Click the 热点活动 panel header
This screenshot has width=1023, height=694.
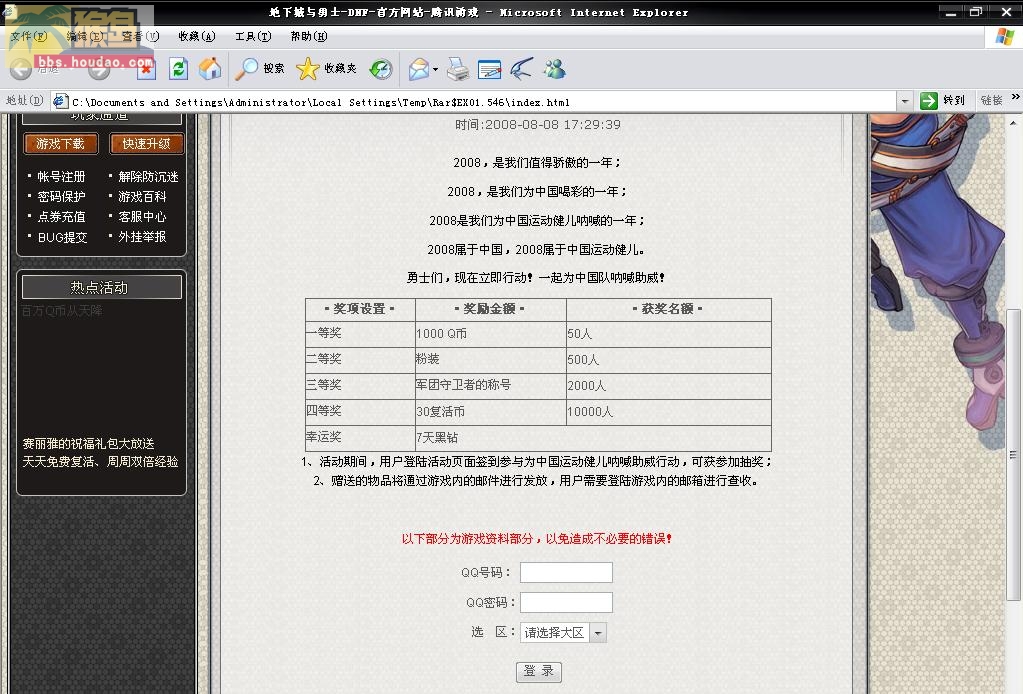102,287
